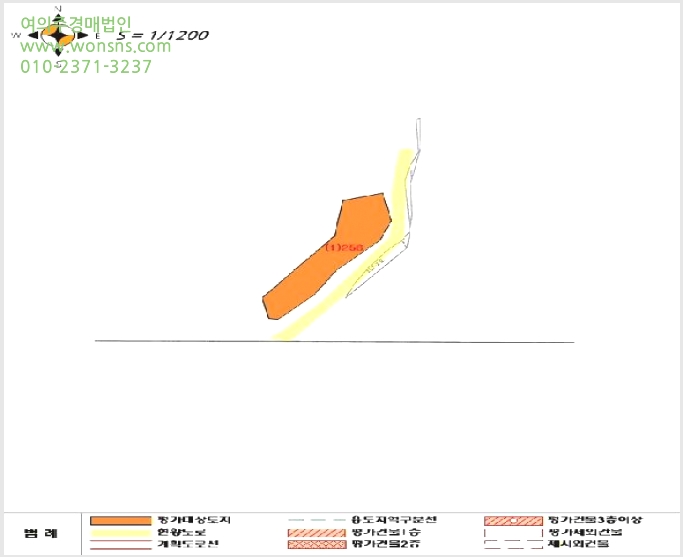Click the dashed 용도지역구분선 legend line
683x557 pixels.
[317, 520]
